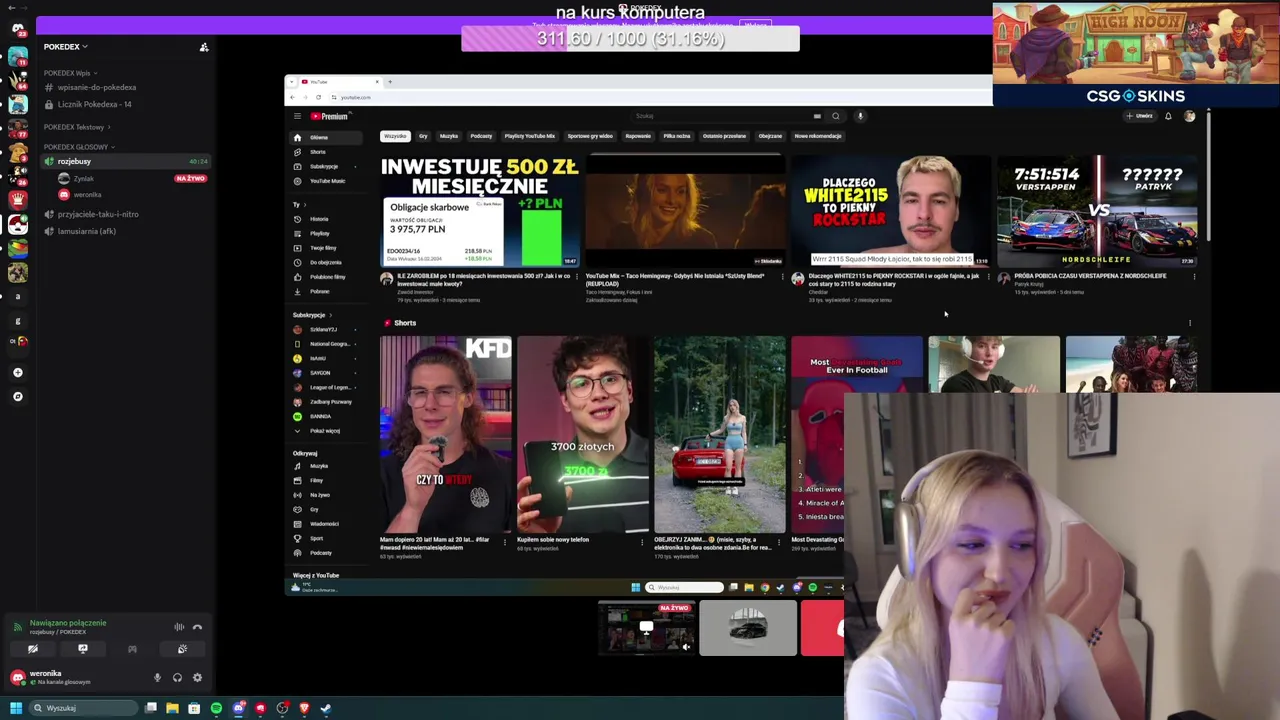Reload the page in shared Chrome window
Viewport: 1280px width, 720px height.
pyautogui.click(x=318, y=97)
